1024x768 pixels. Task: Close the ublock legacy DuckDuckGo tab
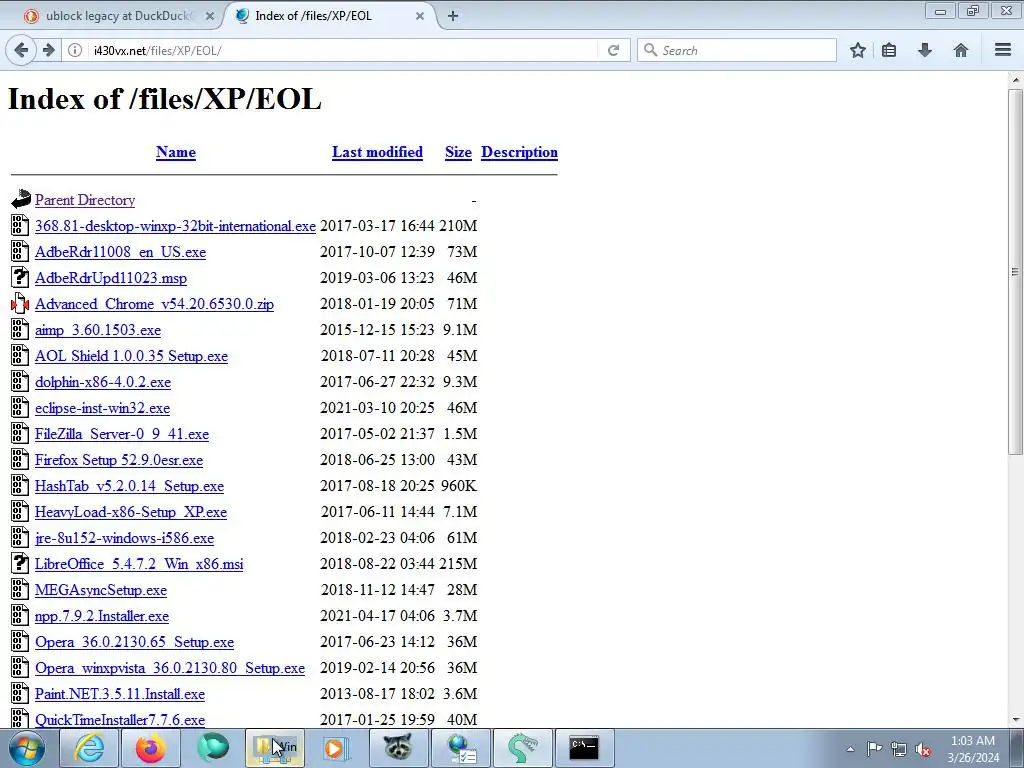210,16
